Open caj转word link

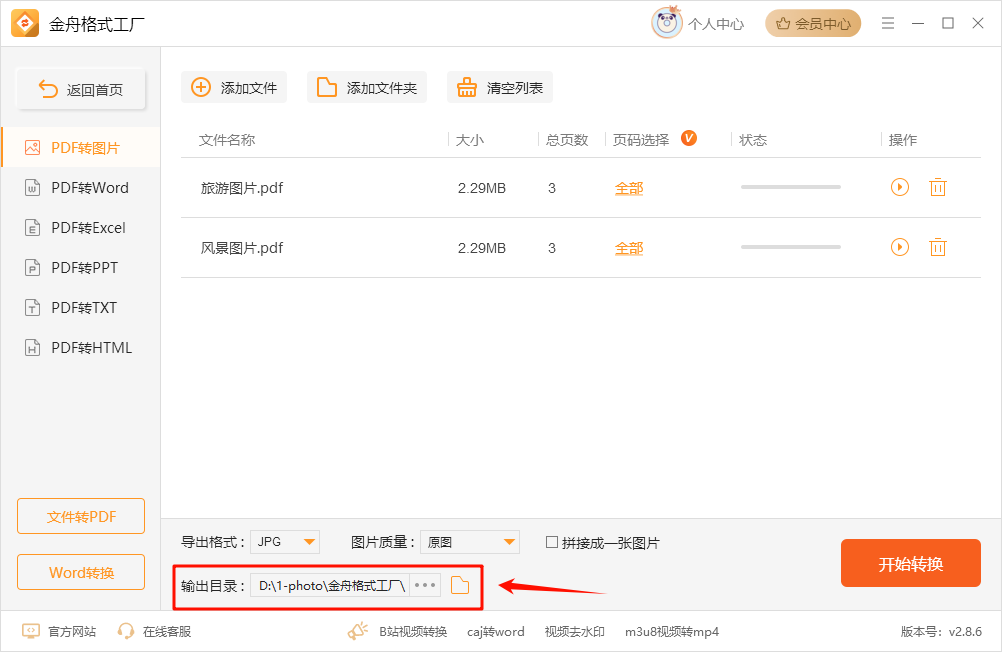pyautogui.click(x=496, y=632)
